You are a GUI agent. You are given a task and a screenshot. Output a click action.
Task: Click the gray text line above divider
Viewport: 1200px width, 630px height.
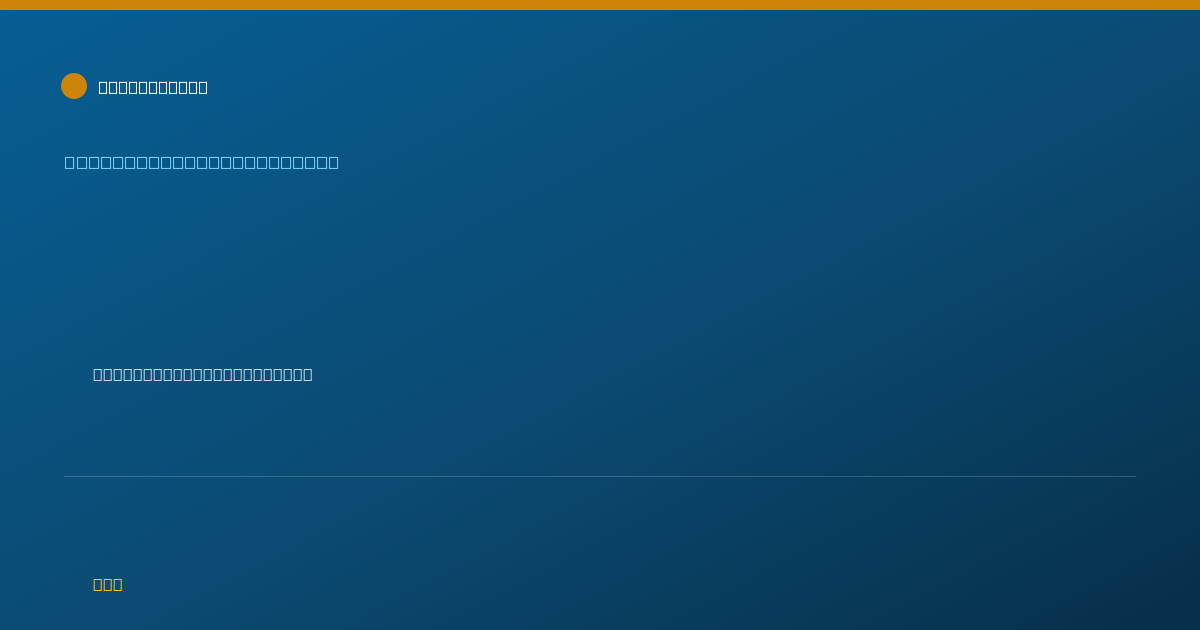click(x=203, y=374)
